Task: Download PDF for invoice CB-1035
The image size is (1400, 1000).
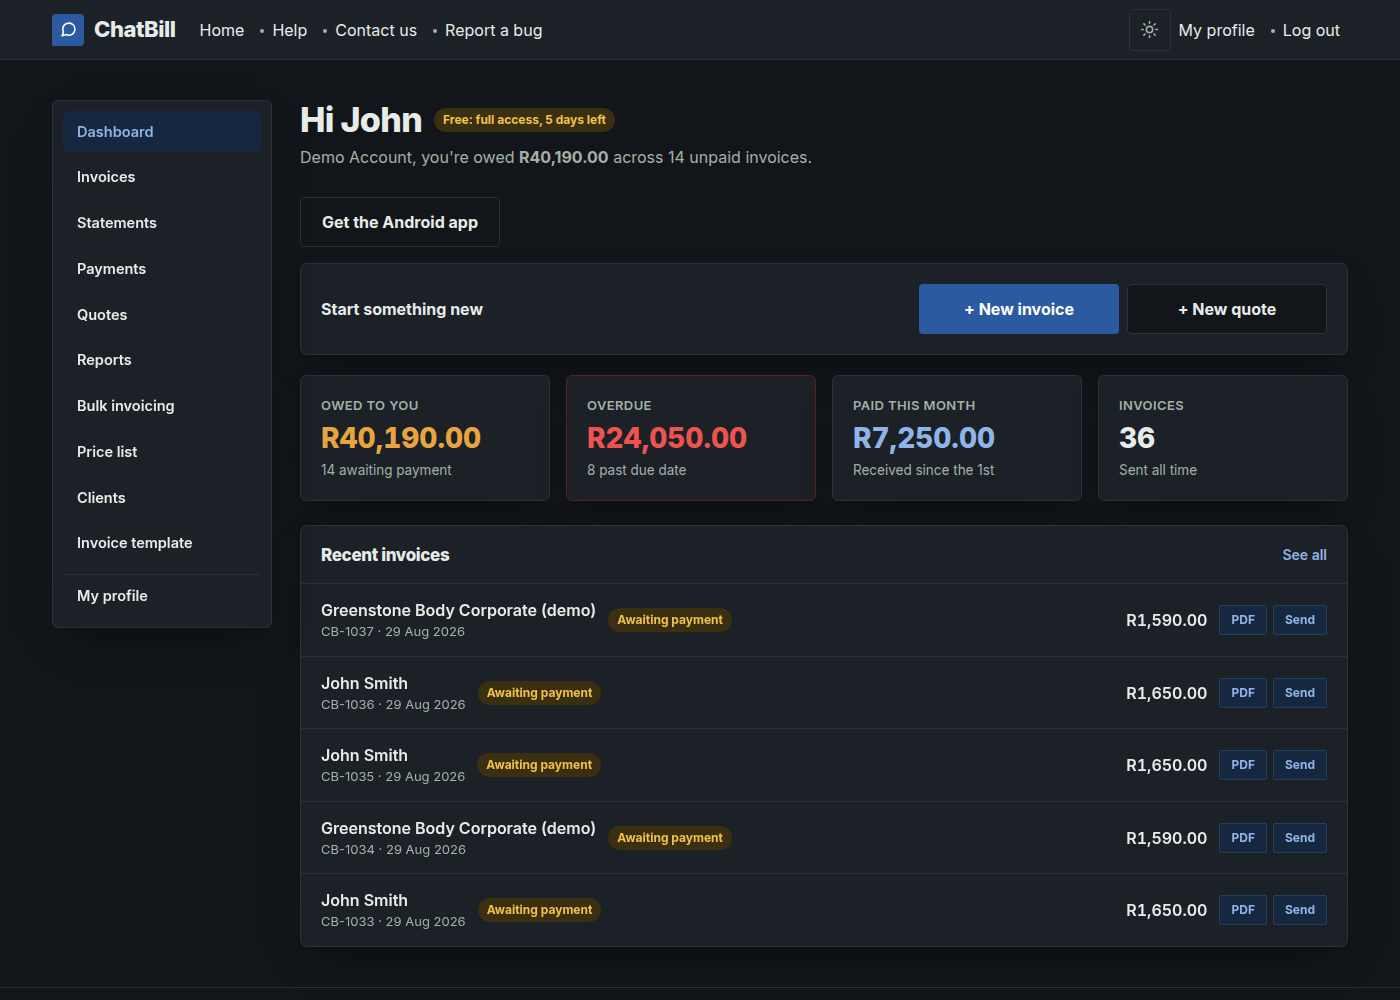Action: tap(1243, 765)
